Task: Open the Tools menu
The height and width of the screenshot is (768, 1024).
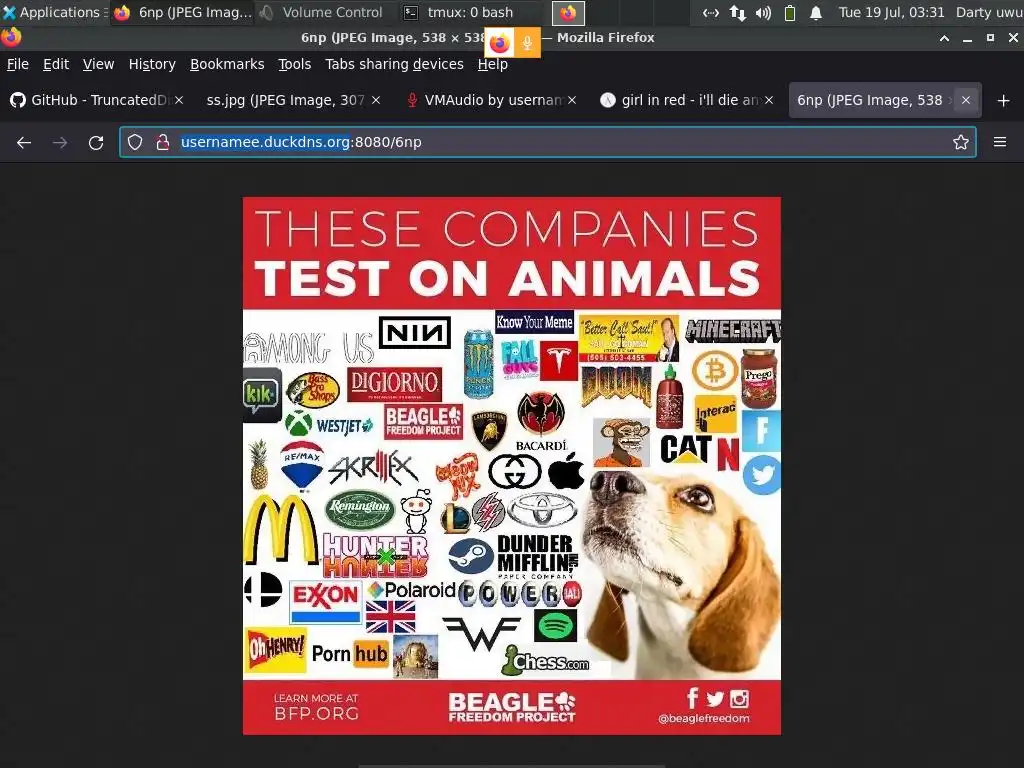Action: tap(295, 64)
